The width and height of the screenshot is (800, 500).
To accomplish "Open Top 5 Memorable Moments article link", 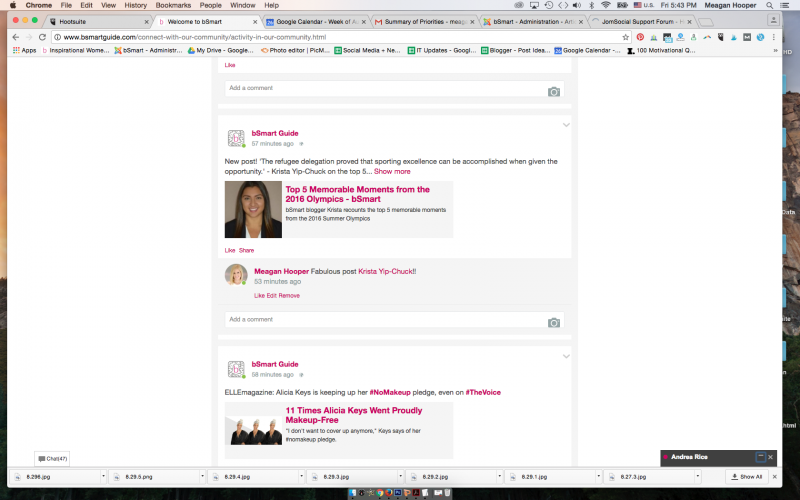I will tap(357, 194).
